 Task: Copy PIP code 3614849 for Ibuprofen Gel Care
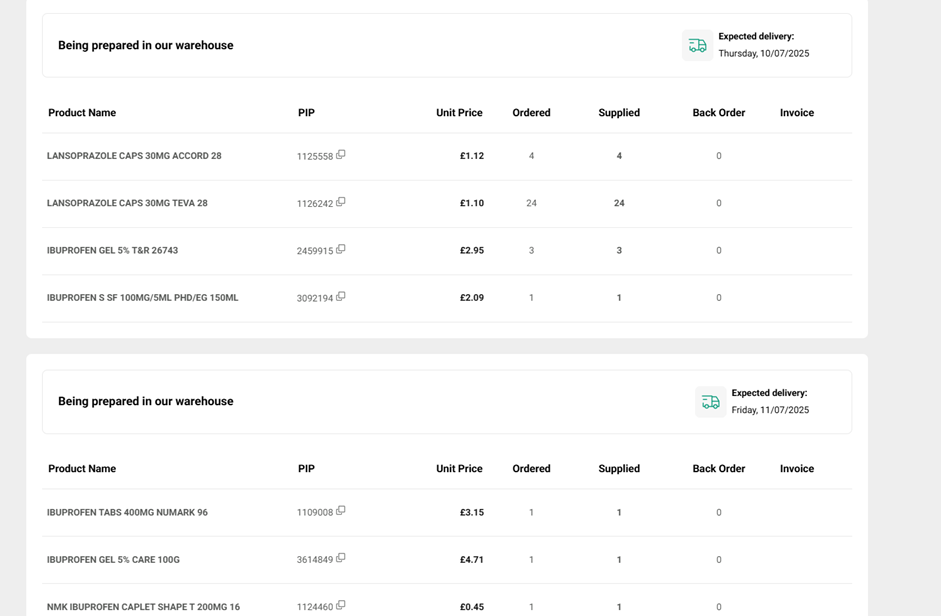click(x=341, y=558)
